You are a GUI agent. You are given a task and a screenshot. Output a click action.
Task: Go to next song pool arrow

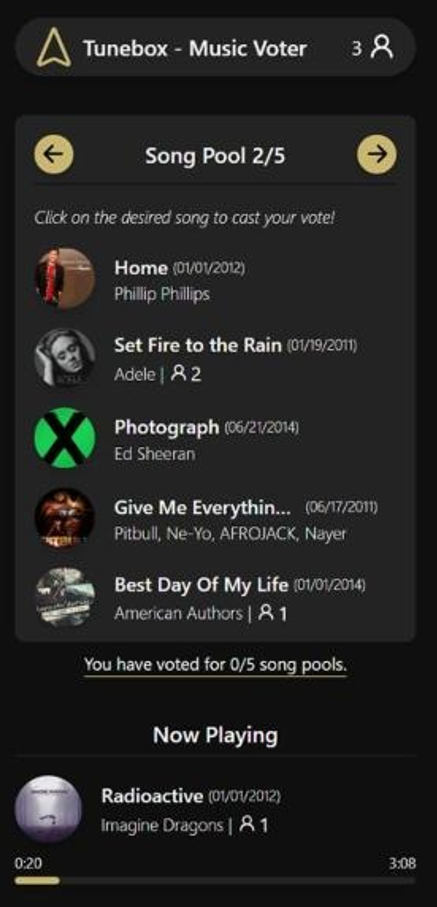377,154
